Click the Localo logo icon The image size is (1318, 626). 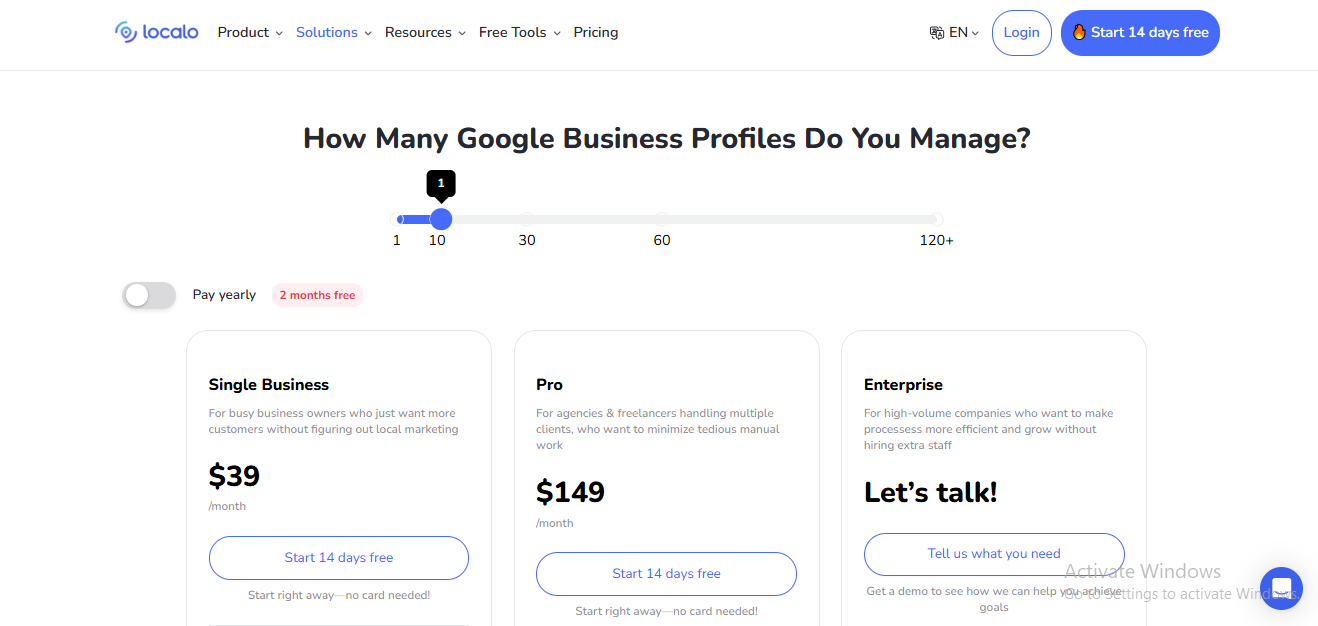[127, 32]
